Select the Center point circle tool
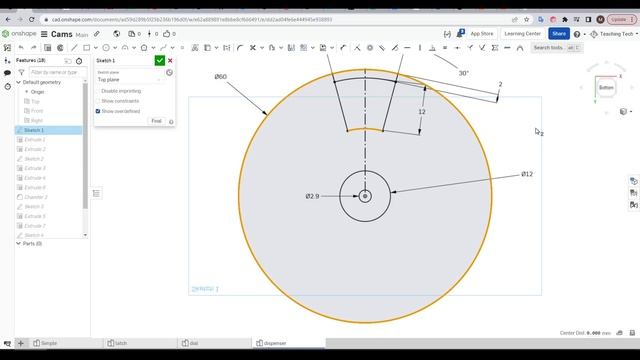The image size is (640, 360). (106, 48)
